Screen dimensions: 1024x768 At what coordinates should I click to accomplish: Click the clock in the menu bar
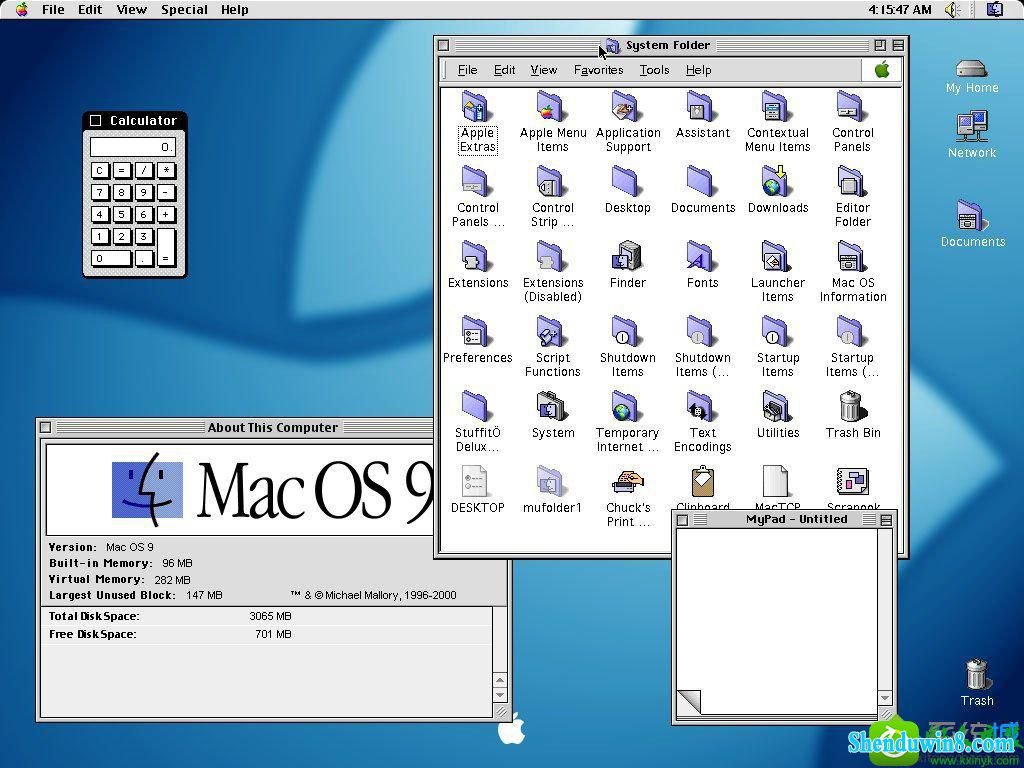[x=899, y=10]
